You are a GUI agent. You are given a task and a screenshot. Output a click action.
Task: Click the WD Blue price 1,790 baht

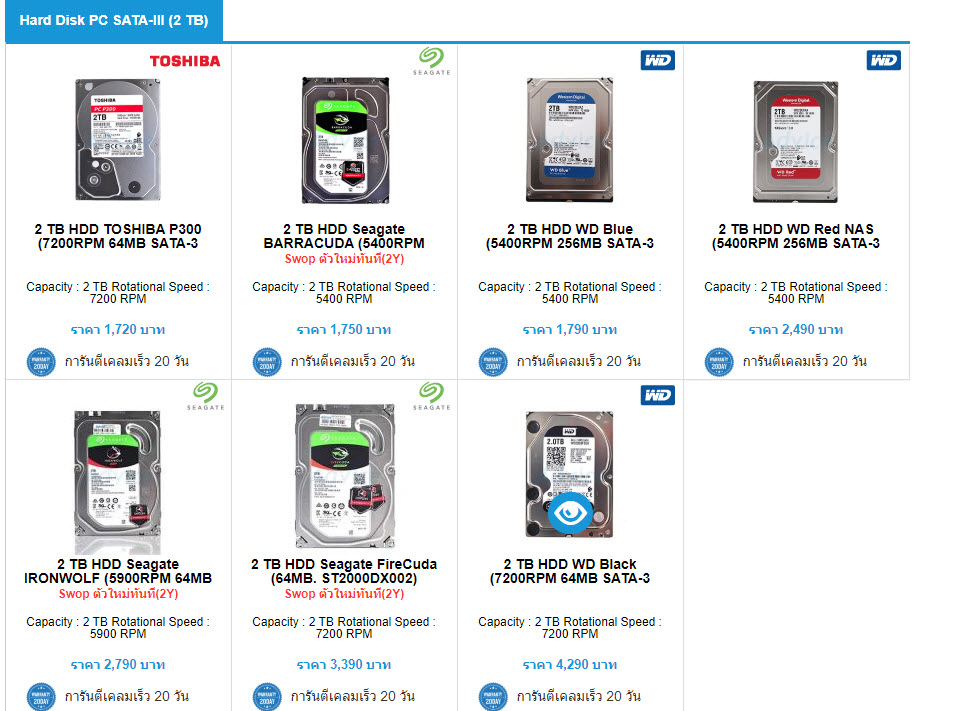pyautogui.click(x=570, y=329)
